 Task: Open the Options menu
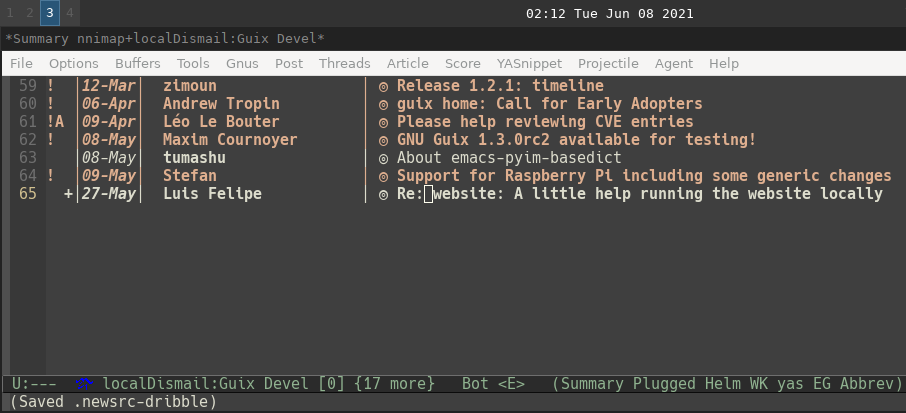[73, 64]
